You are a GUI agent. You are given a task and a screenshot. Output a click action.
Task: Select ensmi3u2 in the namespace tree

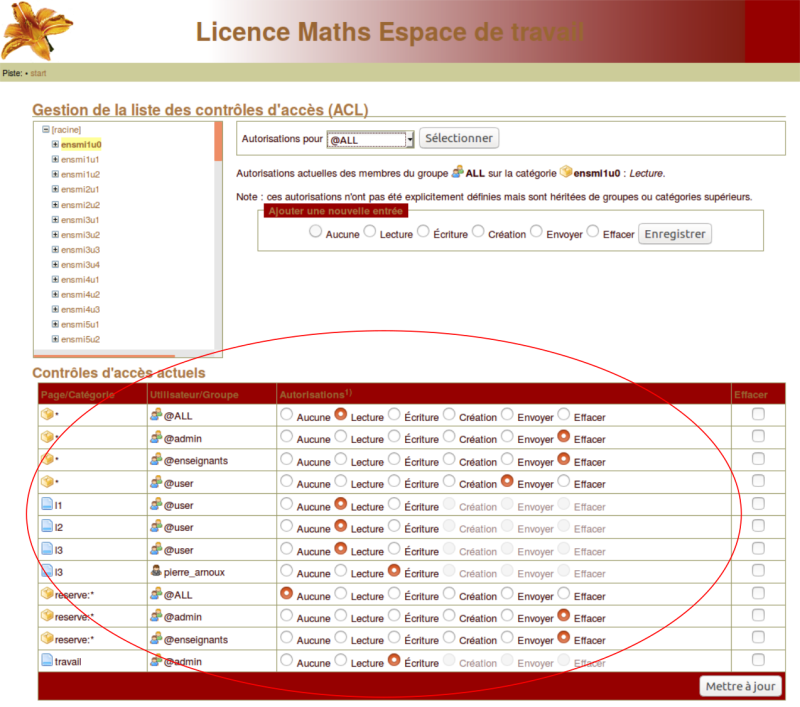pyautogui.click(x=80, y=234)
